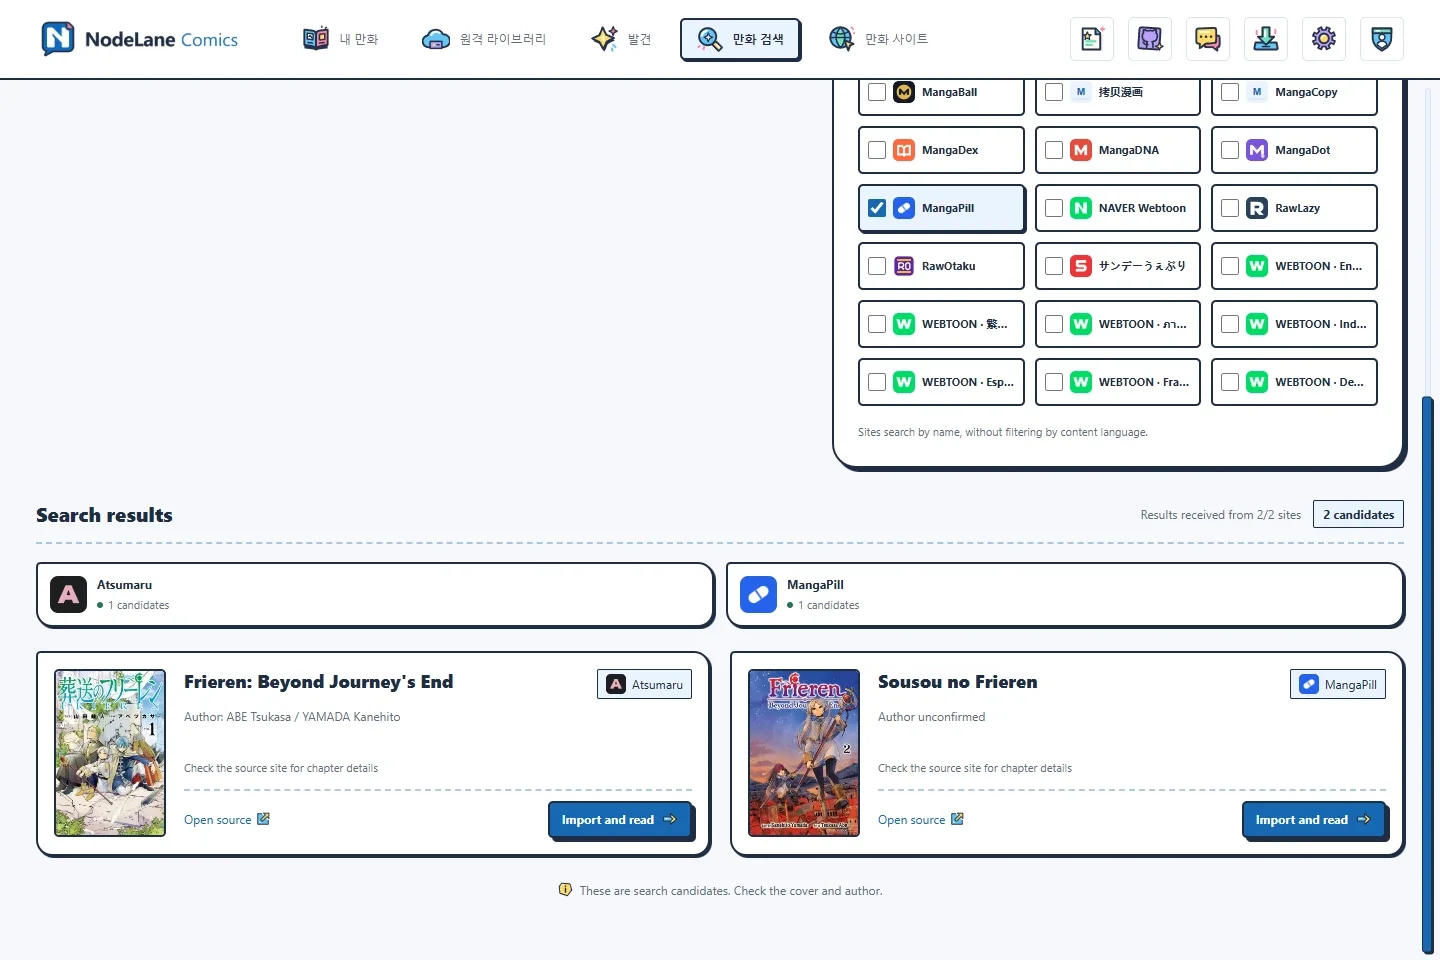Open the downloads tray icon
Viewport: 1440px width, 960px height.
1266,39
